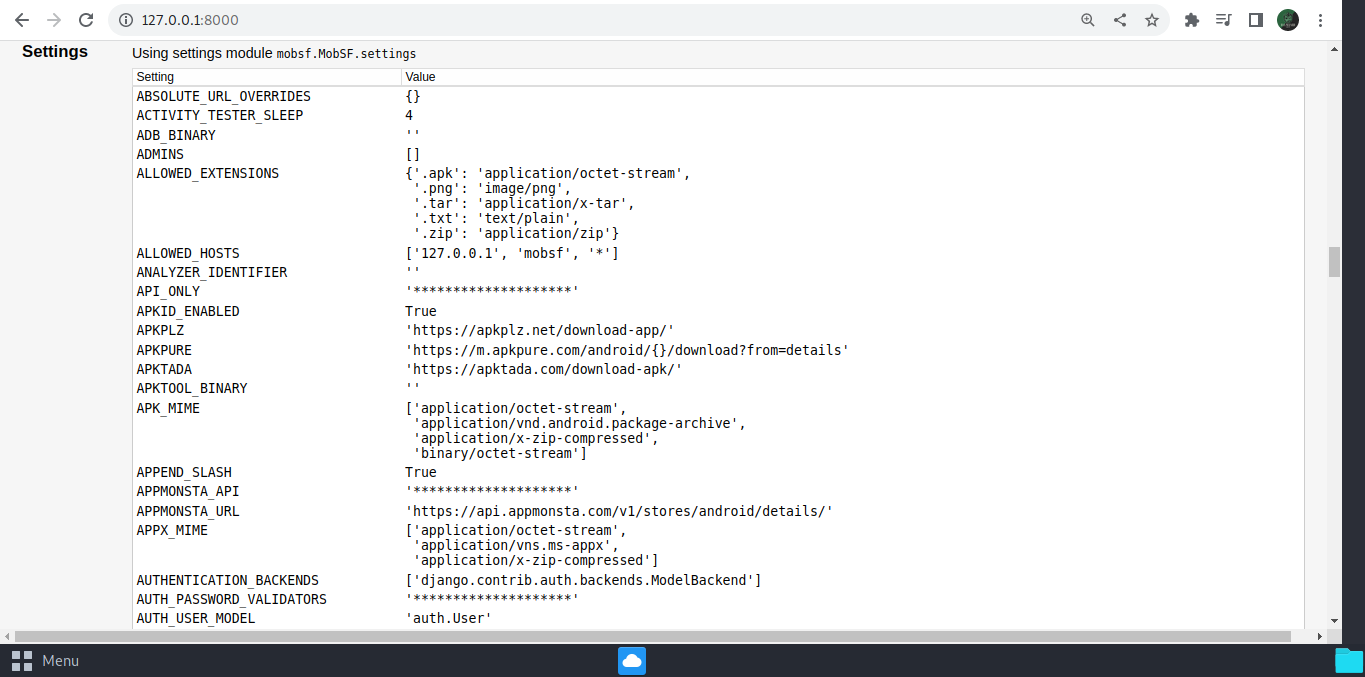
Task: Open the browser forward navigation arrow
Action: pyautogui.click(x=53, y=19)
